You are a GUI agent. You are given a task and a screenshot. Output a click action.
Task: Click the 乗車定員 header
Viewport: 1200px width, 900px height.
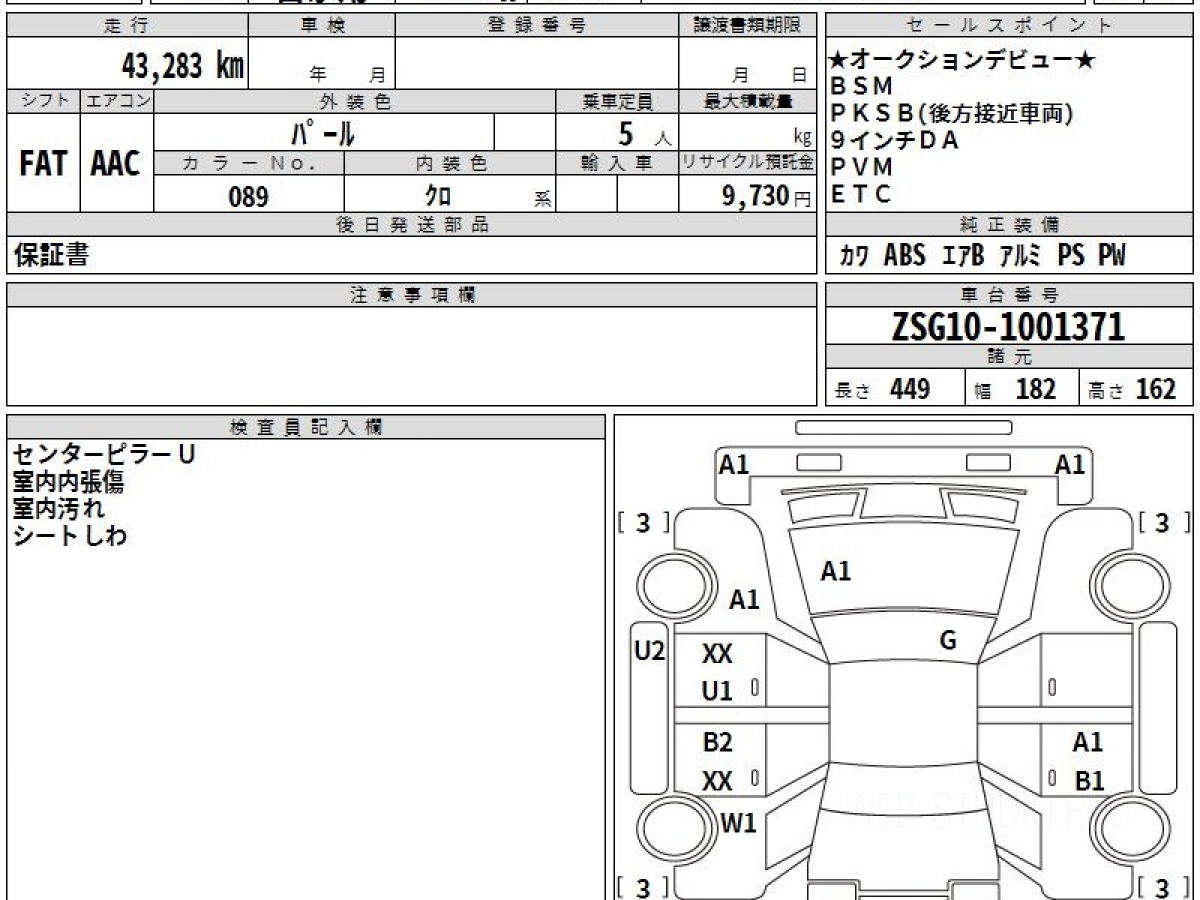617,101
